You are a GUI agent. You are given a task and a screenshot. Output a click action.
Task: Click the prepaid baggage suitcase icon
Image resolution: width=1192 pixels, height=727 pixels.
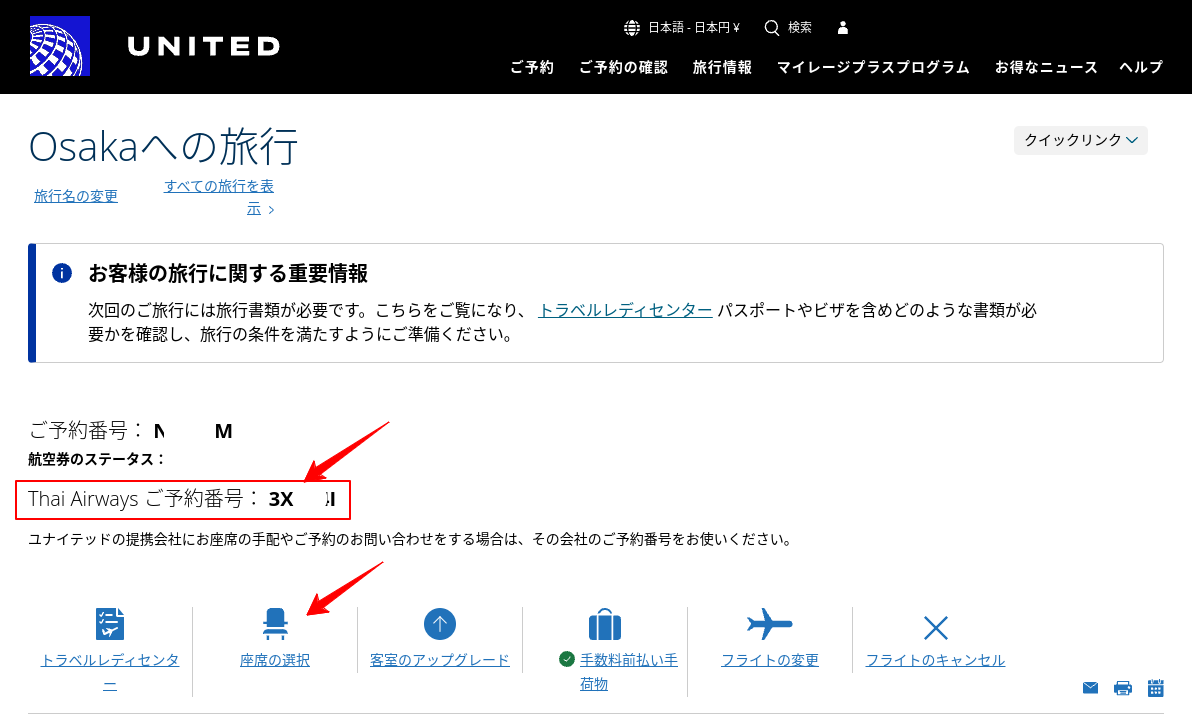(x=605, y=624)
